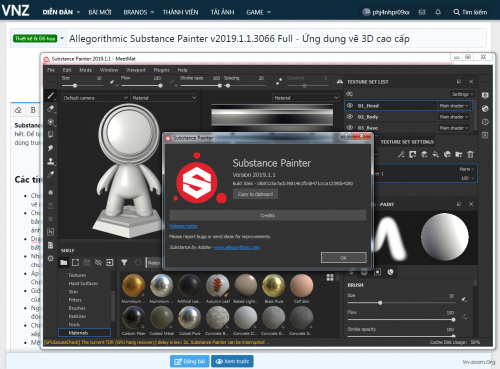This screenshot has height=369, width=500.
Task: Select the Projection tool icon
Action: pyautogui.click(x=51, y=122)
